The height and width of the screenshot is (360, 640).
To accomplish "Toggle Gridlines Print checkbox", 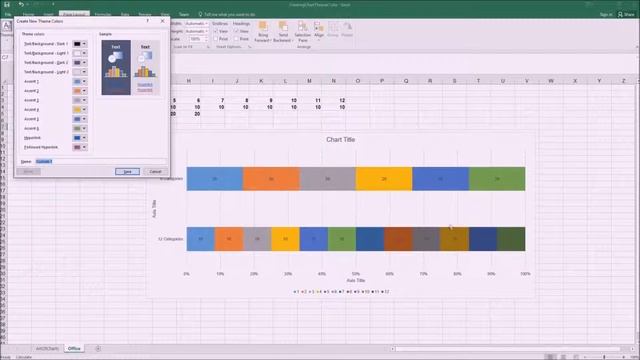I will [216, 39].
